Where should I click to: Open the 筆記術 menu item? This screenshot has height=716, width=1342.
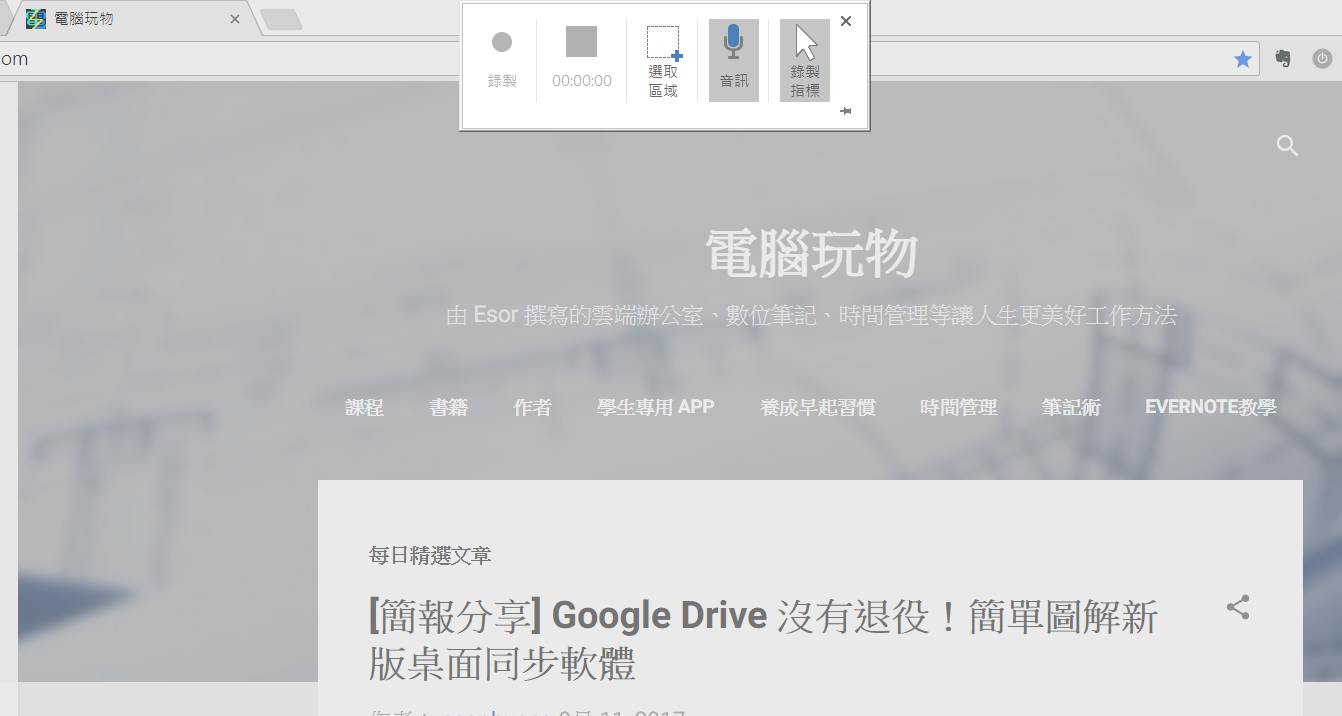pyautogui.click(x=1071, y=407)
